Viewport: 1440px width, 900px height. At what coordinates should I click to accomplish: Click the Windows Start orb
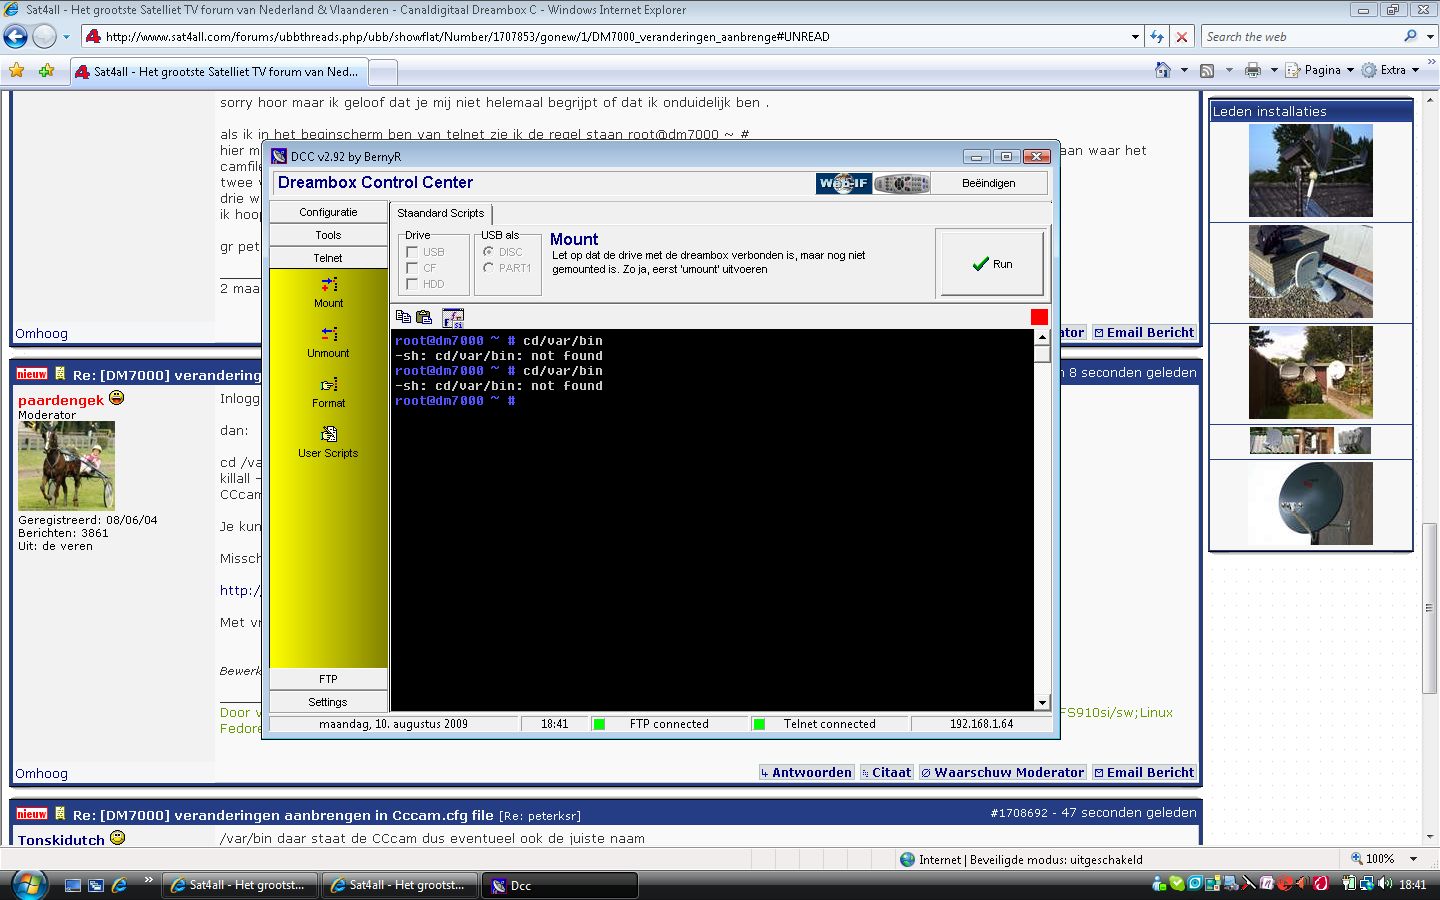(28, 884)
